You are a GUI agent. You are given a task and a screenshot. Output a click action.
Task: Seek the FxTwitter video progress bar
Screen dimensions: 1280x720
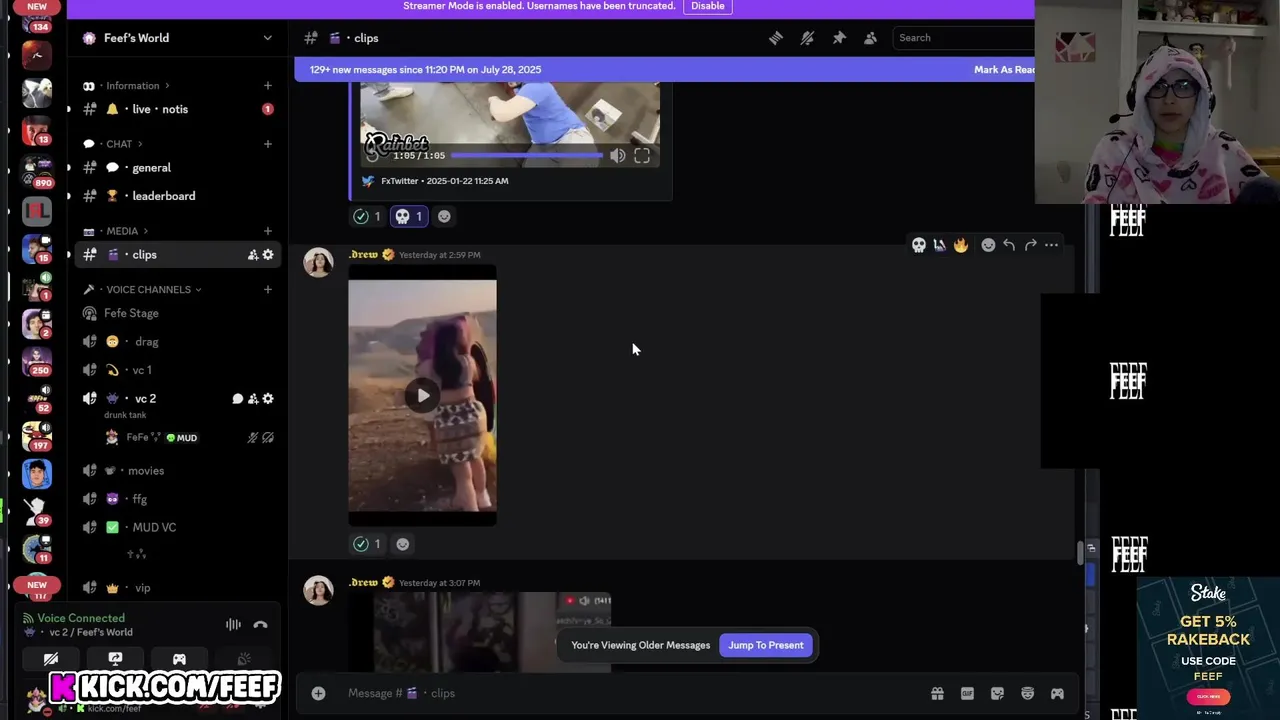[x=527, y=156]
